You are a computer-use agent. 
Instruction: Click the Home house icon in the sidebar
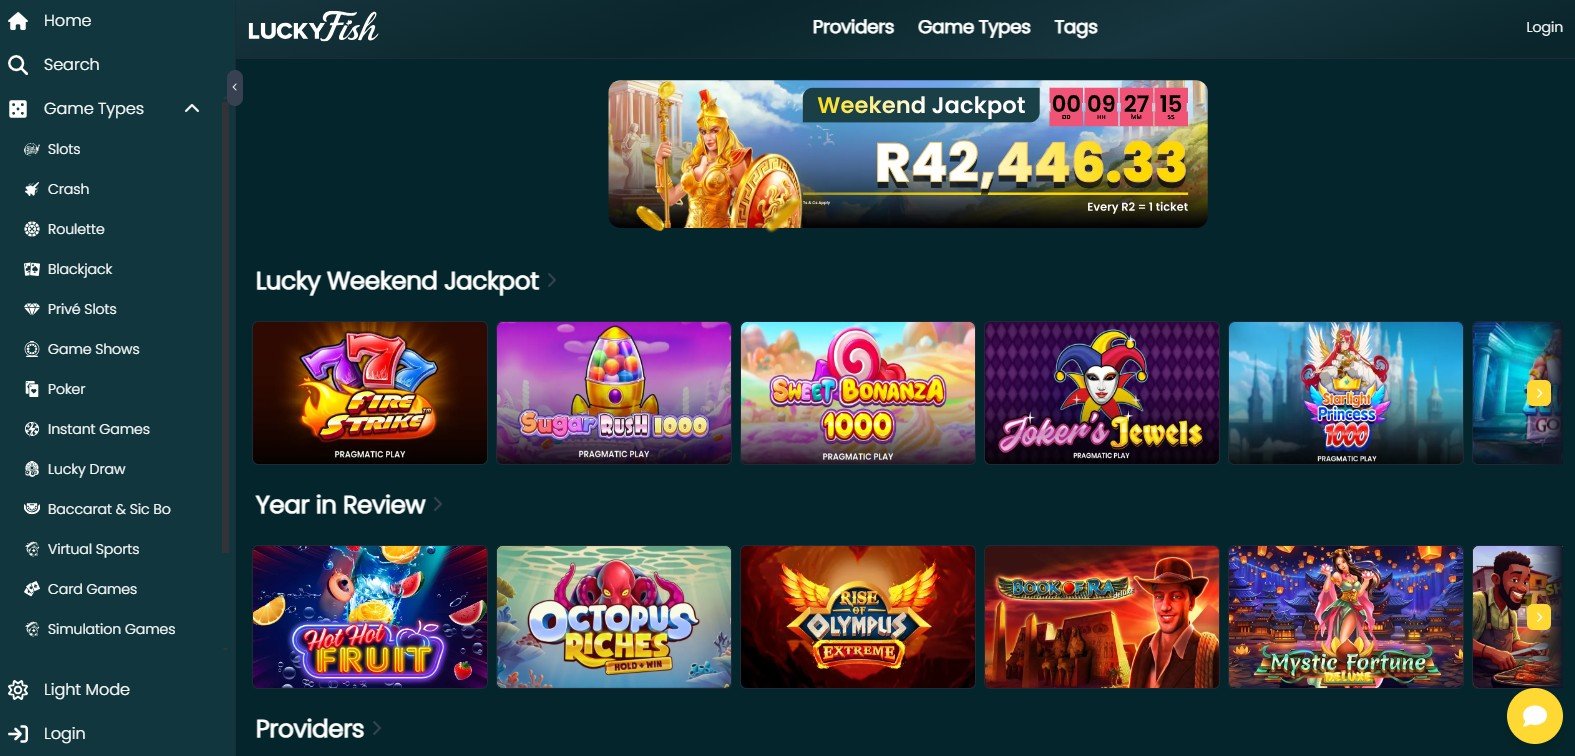tap(18, 21)
